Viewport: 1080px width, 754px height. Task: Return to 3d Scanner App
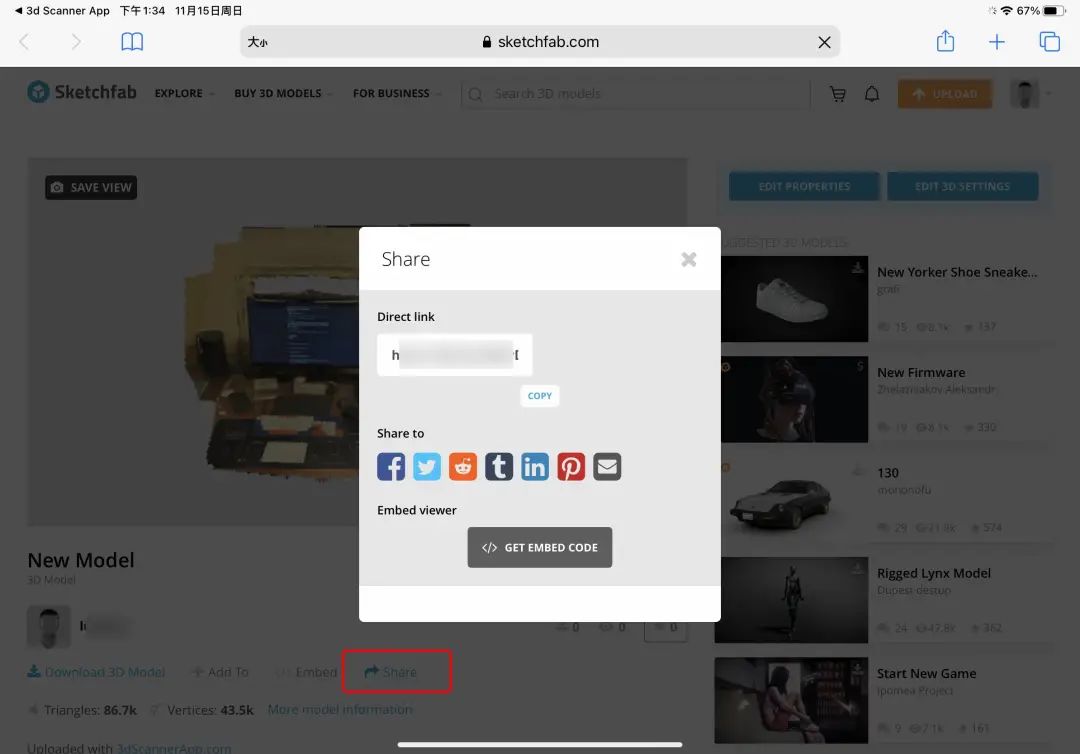[x=62, y=10]
